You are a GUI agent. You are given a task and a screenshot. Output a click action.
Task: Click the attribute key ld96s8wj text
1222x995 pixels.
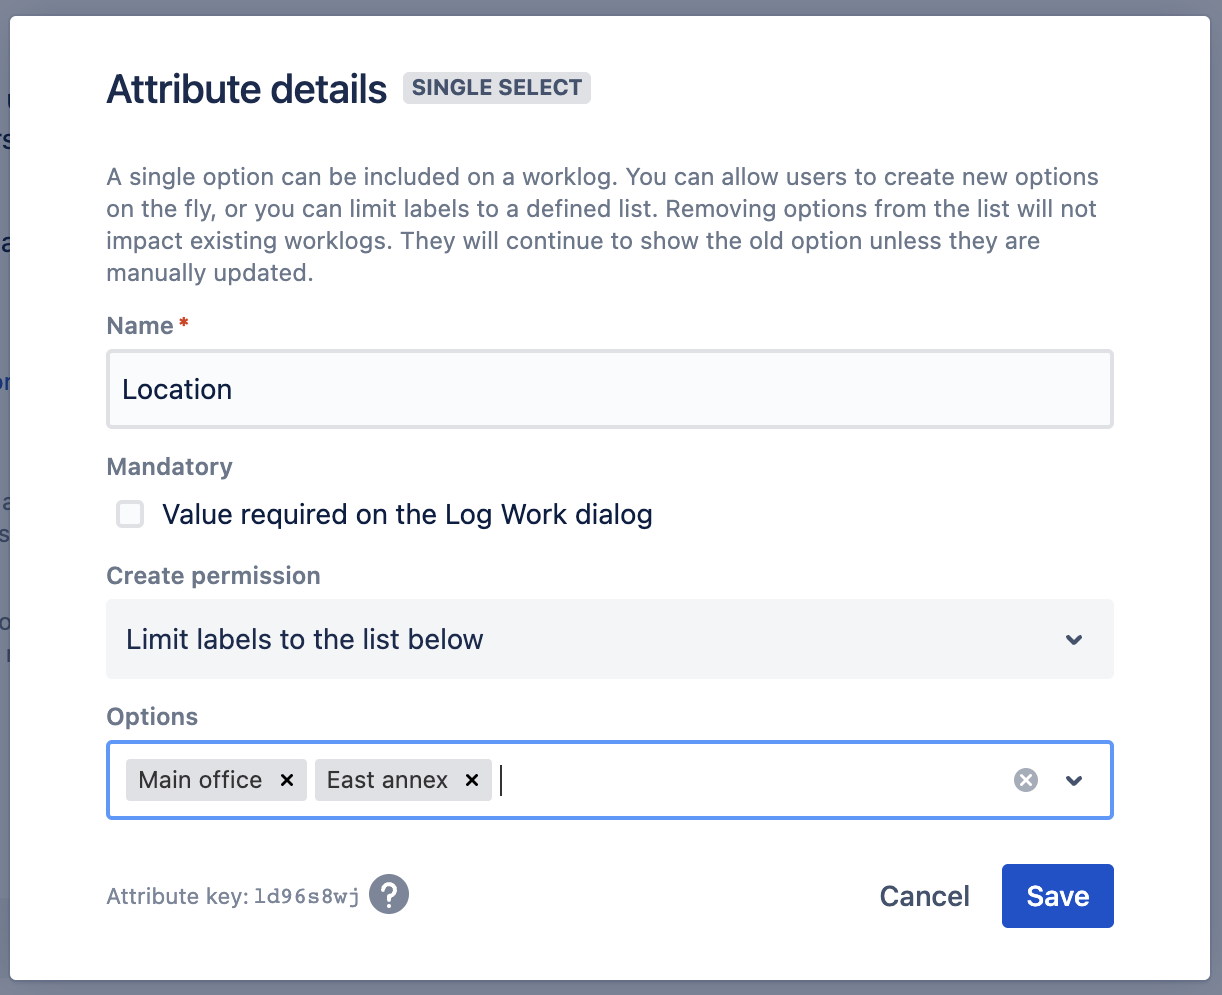[306, 896]
